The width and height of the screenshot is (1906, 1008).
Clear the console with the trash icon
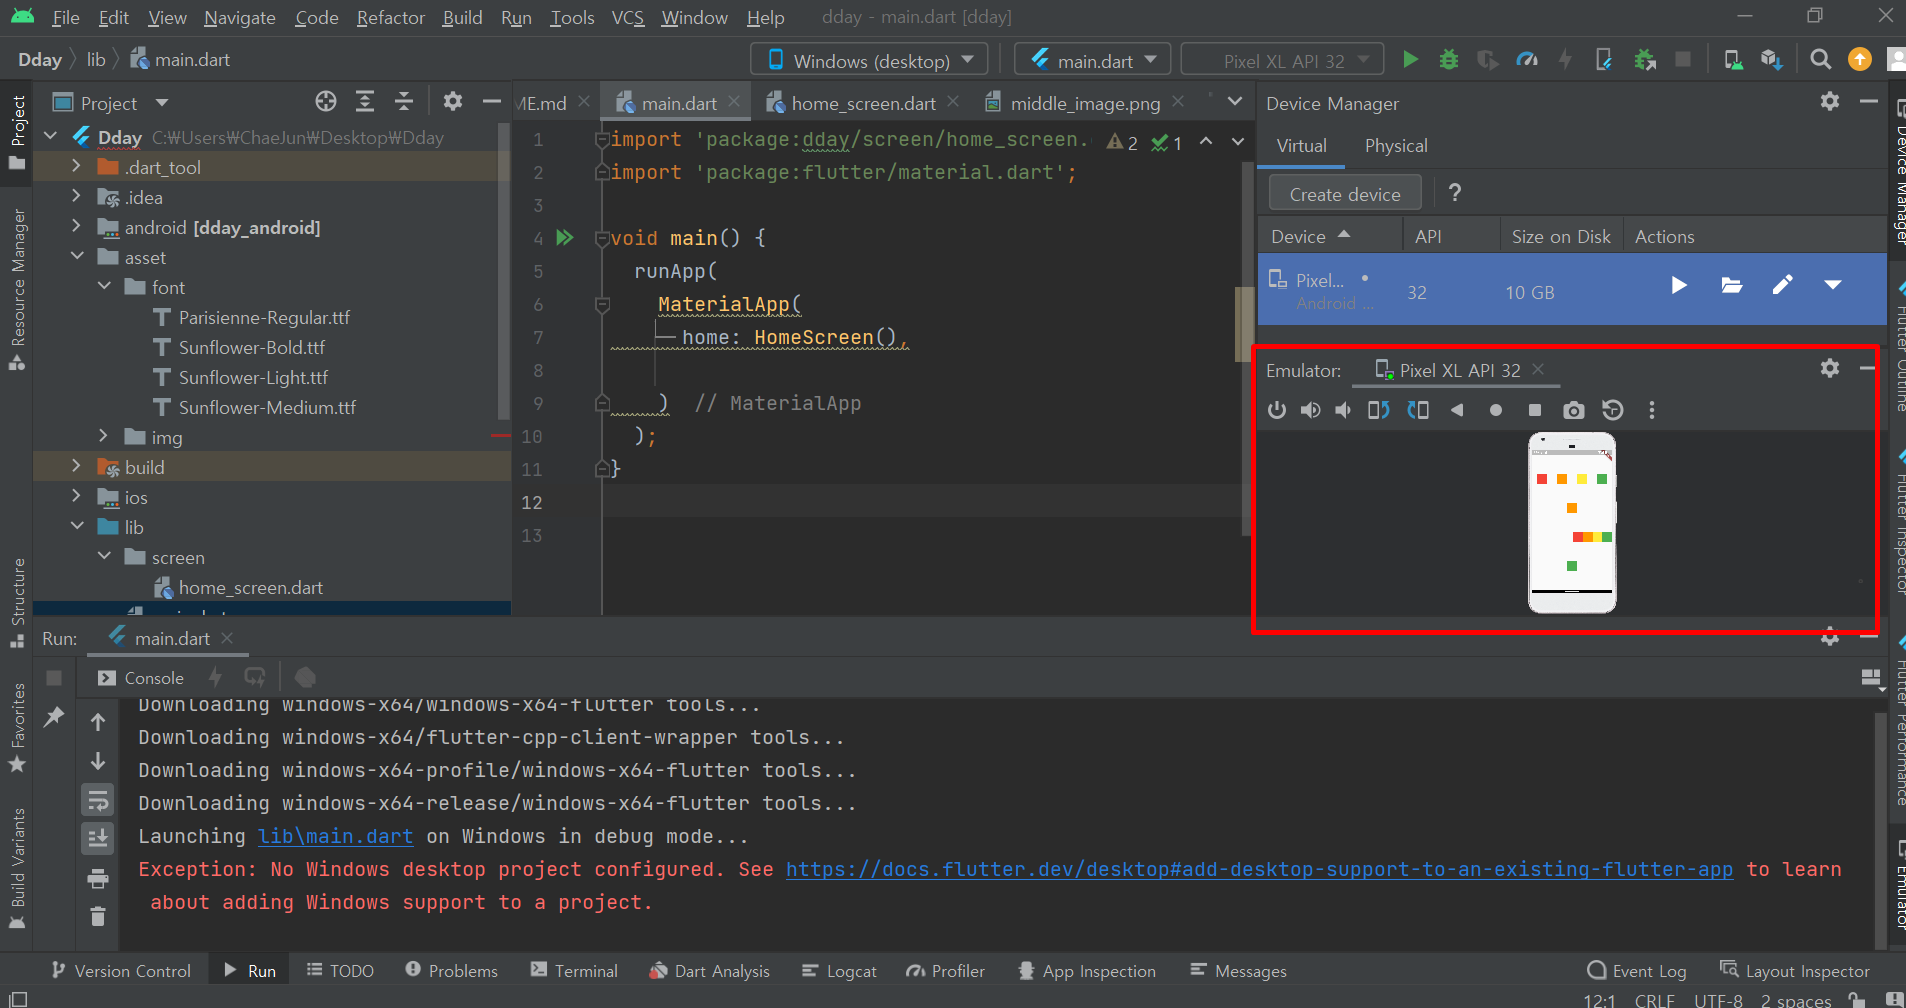98,916
